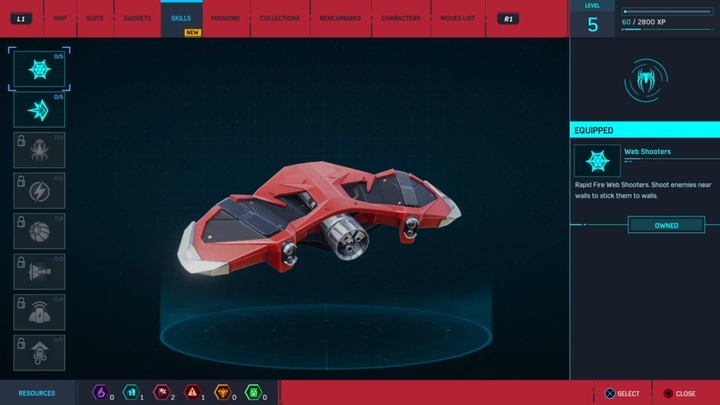The image size is (720, 405).
Task: Select the locked spider drone gadget
Action: pos(39,150)
